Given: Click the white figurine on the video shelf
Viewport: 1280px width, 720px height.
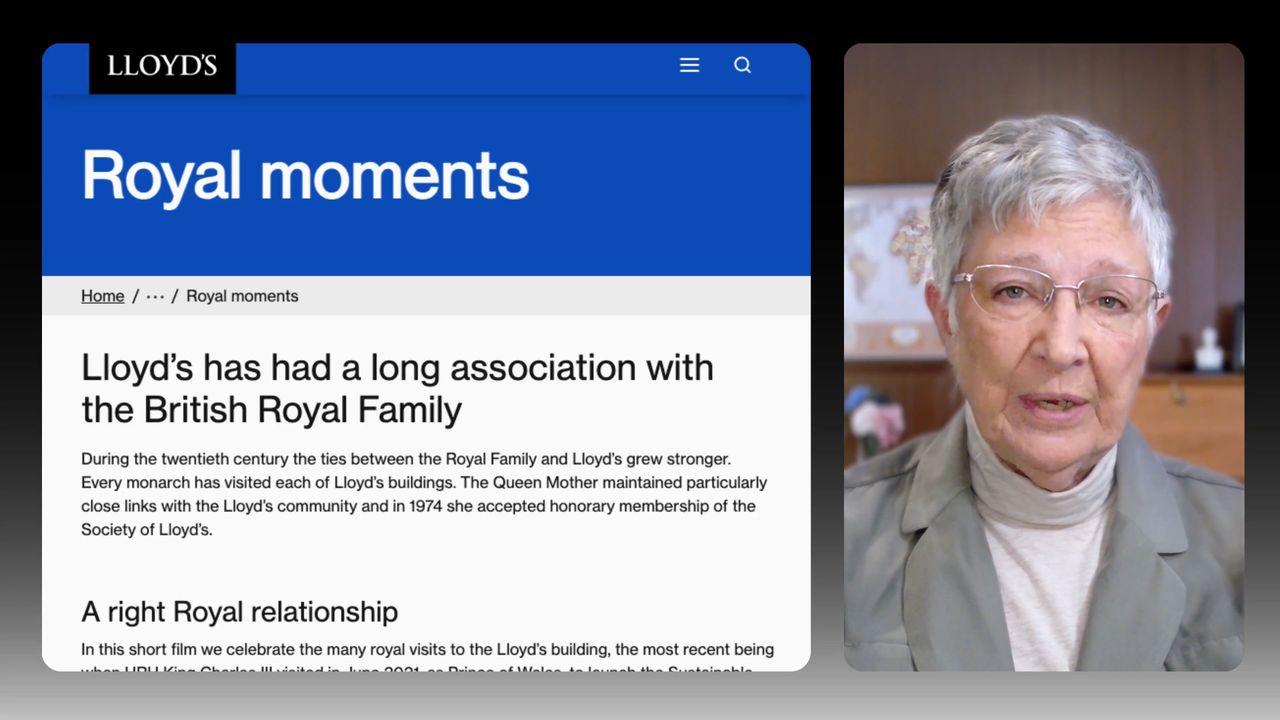Looking at the screenshot, I should (x=1209, y=348).
